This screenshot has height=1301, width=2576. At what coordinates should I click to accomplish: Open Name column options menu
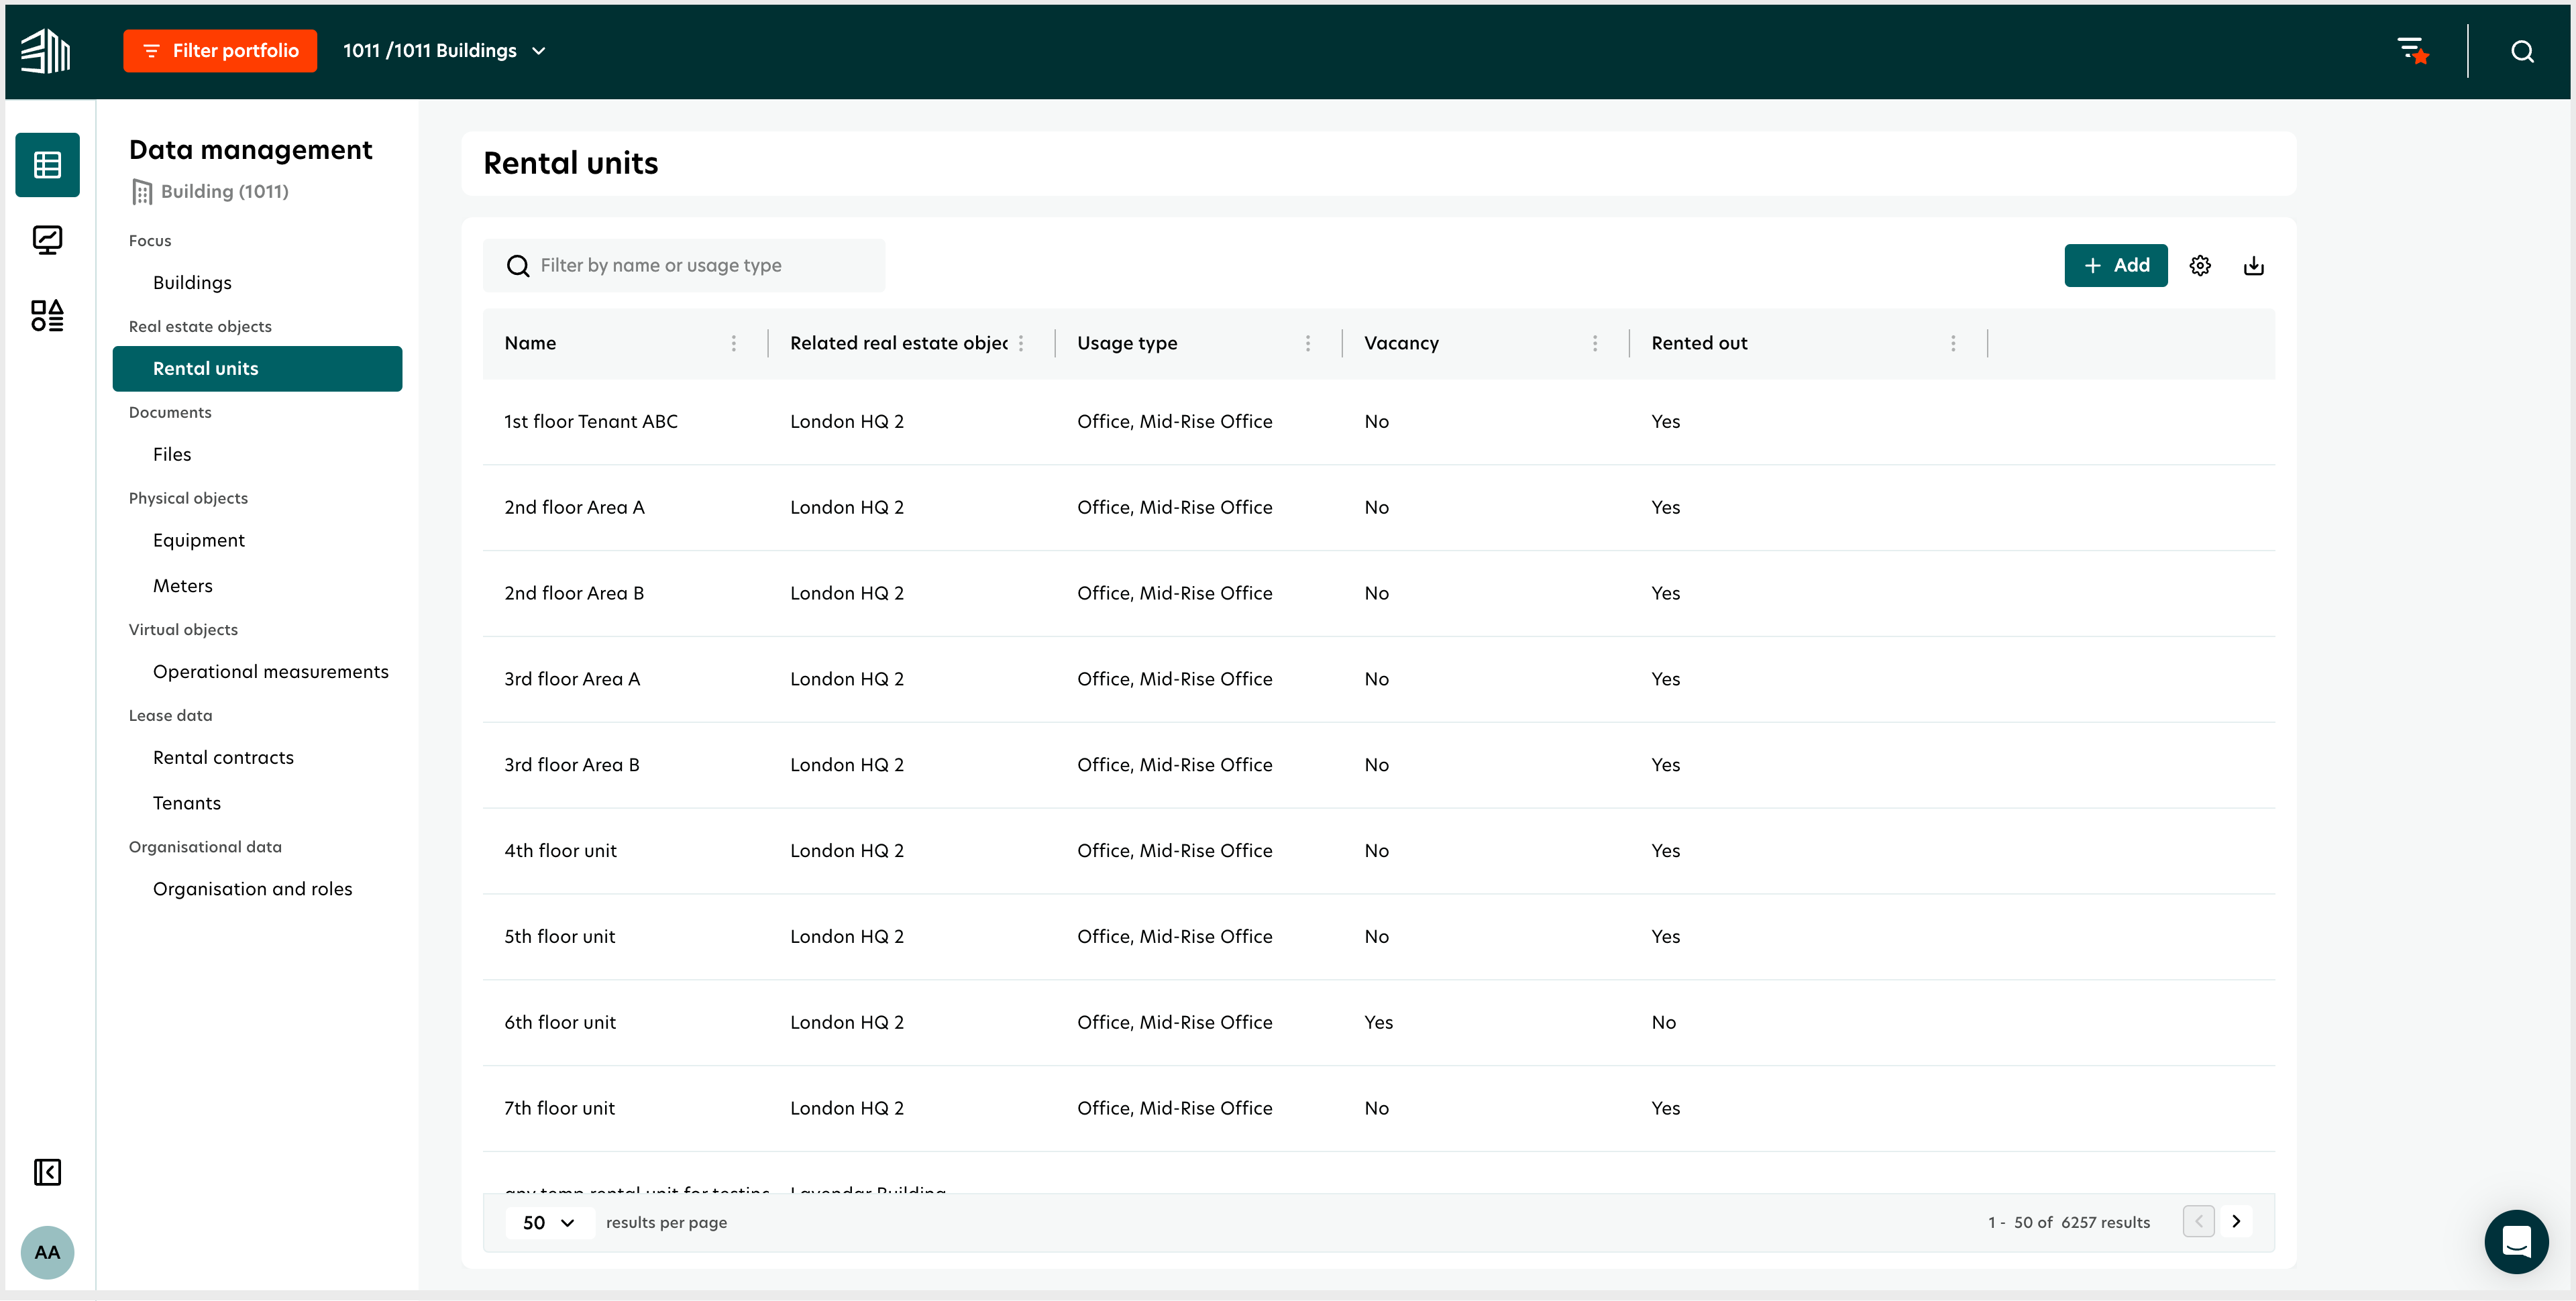[x=733, y=343]
